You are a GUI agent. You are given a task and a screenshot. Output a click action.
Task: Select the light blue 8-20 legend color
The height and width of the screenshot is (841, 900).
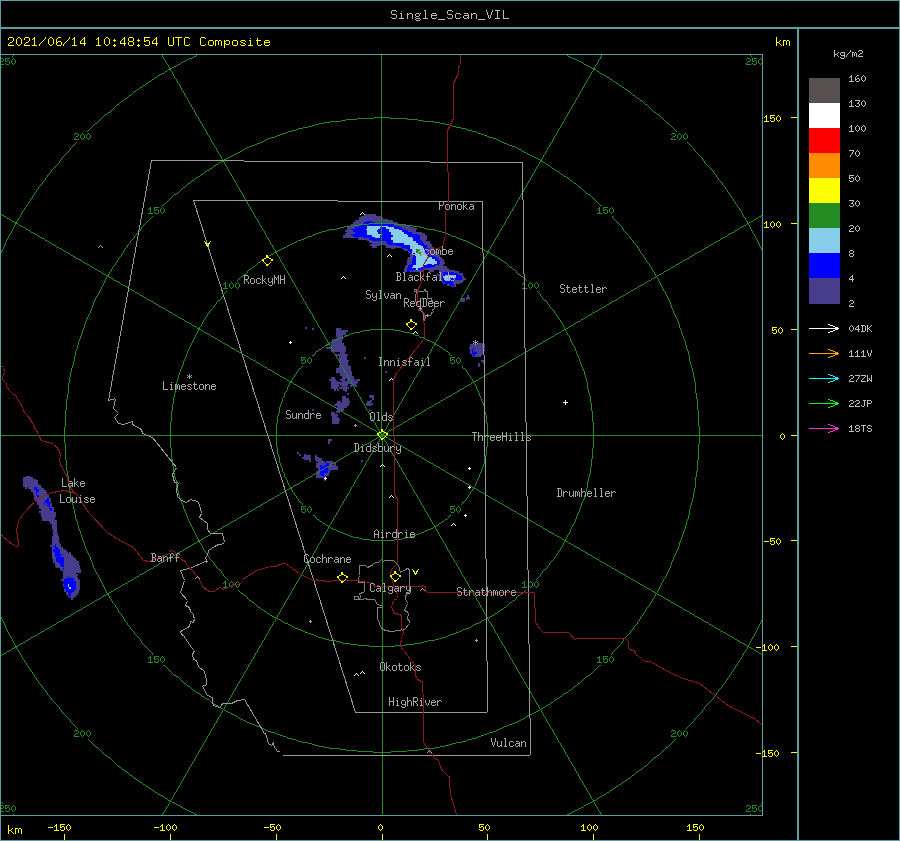pyautogui.click(x=824, y=241)
